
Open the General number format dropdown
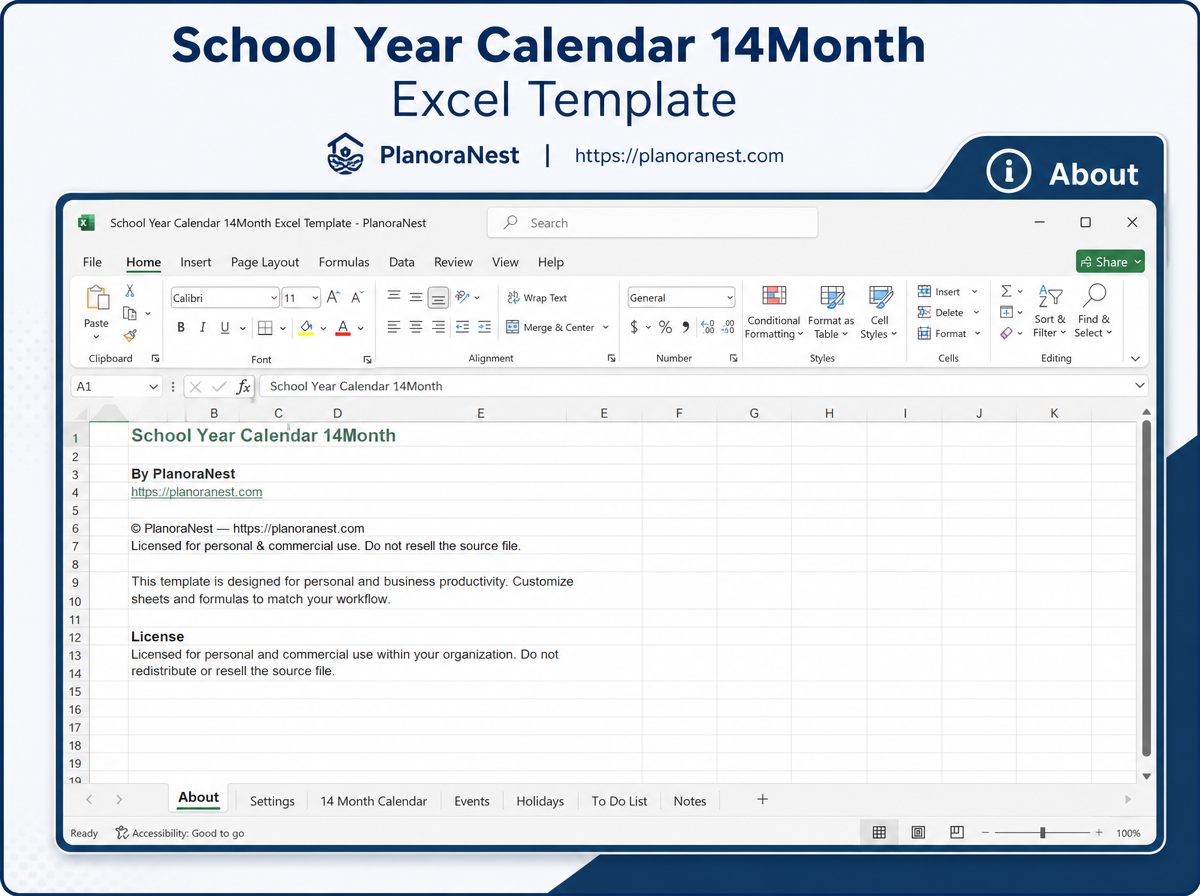click(x=730, y=298)
